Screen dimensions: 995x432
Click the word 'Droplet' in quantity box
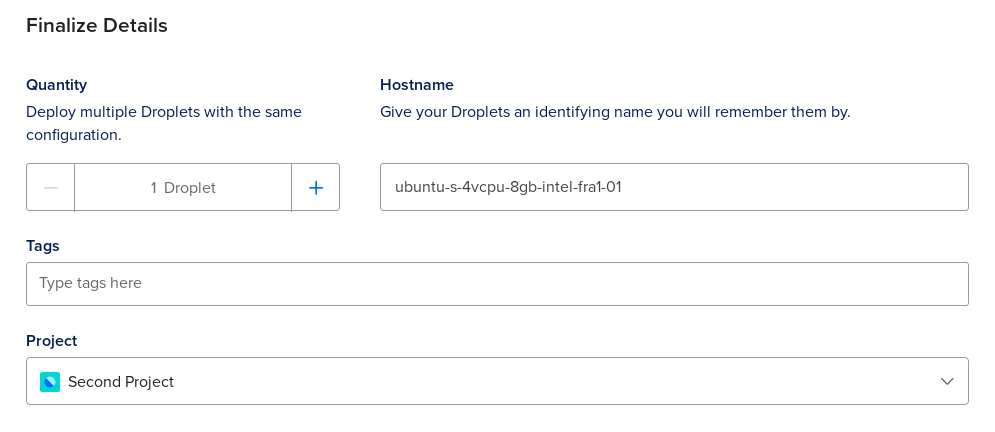coord(190,188)
